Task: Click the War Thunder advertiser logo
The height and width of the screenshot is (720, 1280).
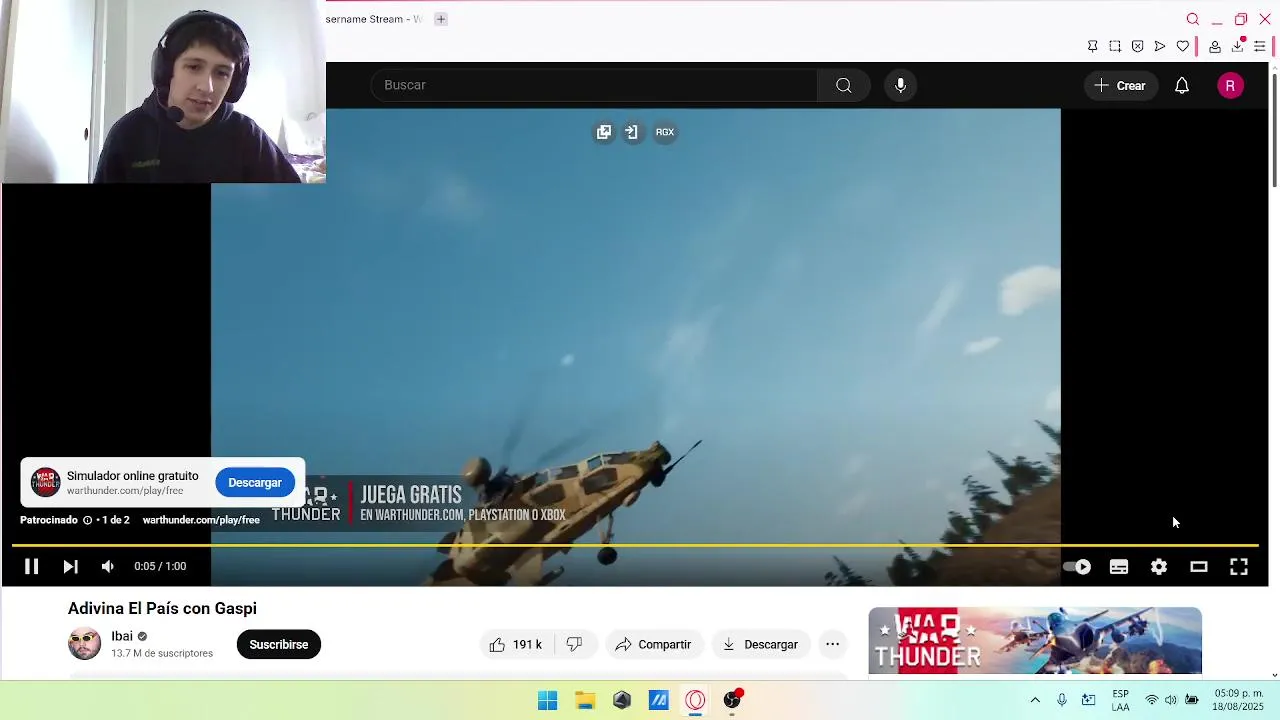Action: tap(45, 482)
